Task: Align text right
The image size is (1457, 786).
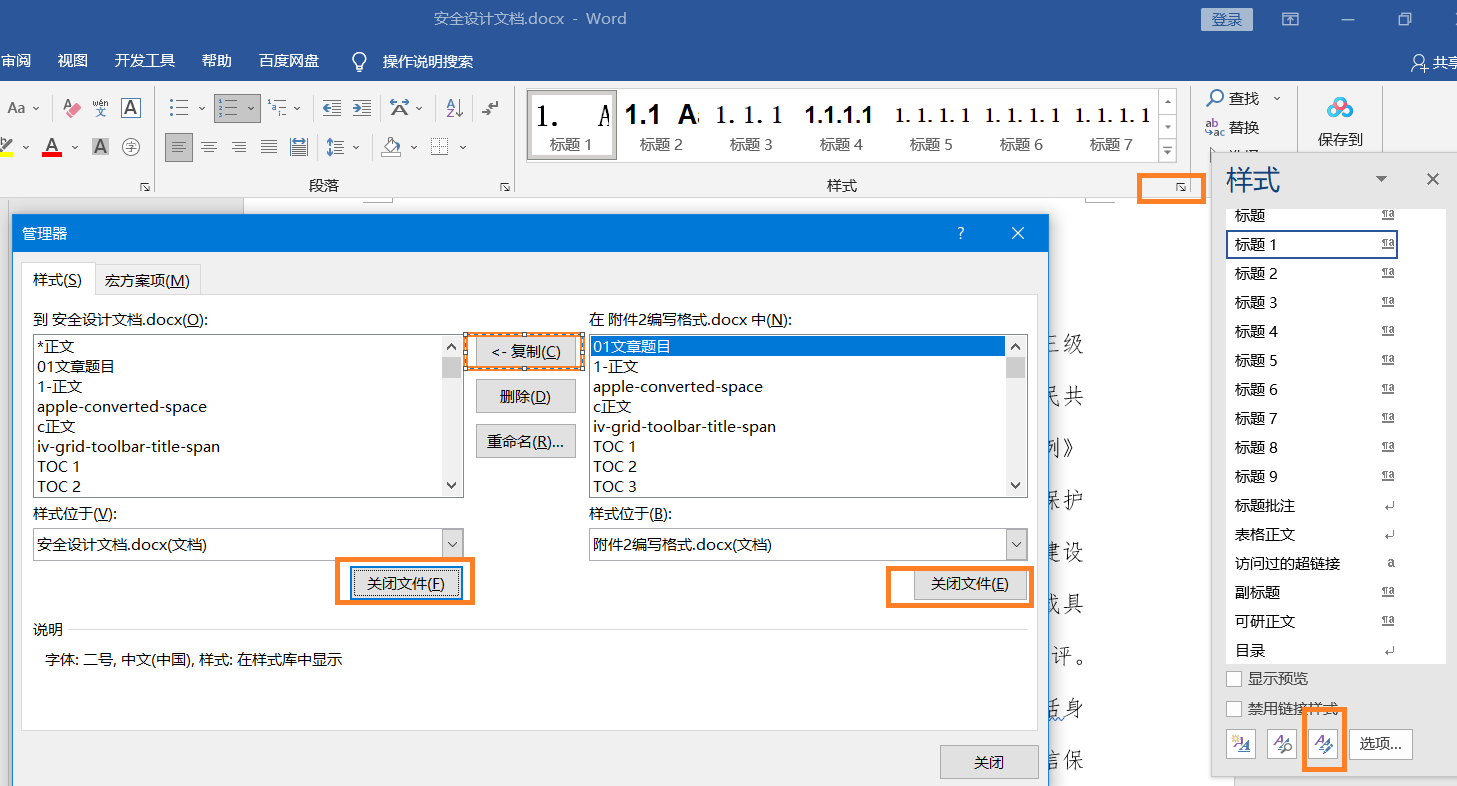Action: coord(239,147)
